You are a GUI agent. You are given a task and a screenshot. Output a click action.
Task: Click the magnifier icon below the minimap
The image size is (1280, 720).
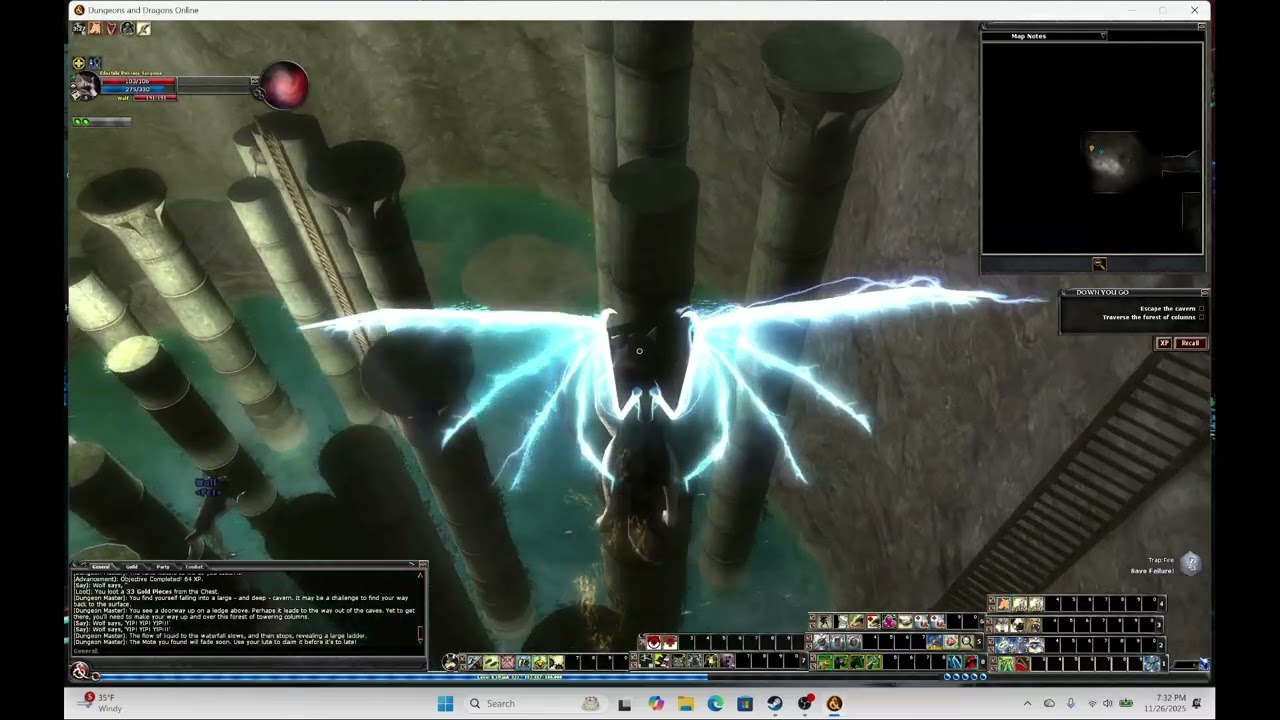pyautogui.click(x=1099, y=264)
